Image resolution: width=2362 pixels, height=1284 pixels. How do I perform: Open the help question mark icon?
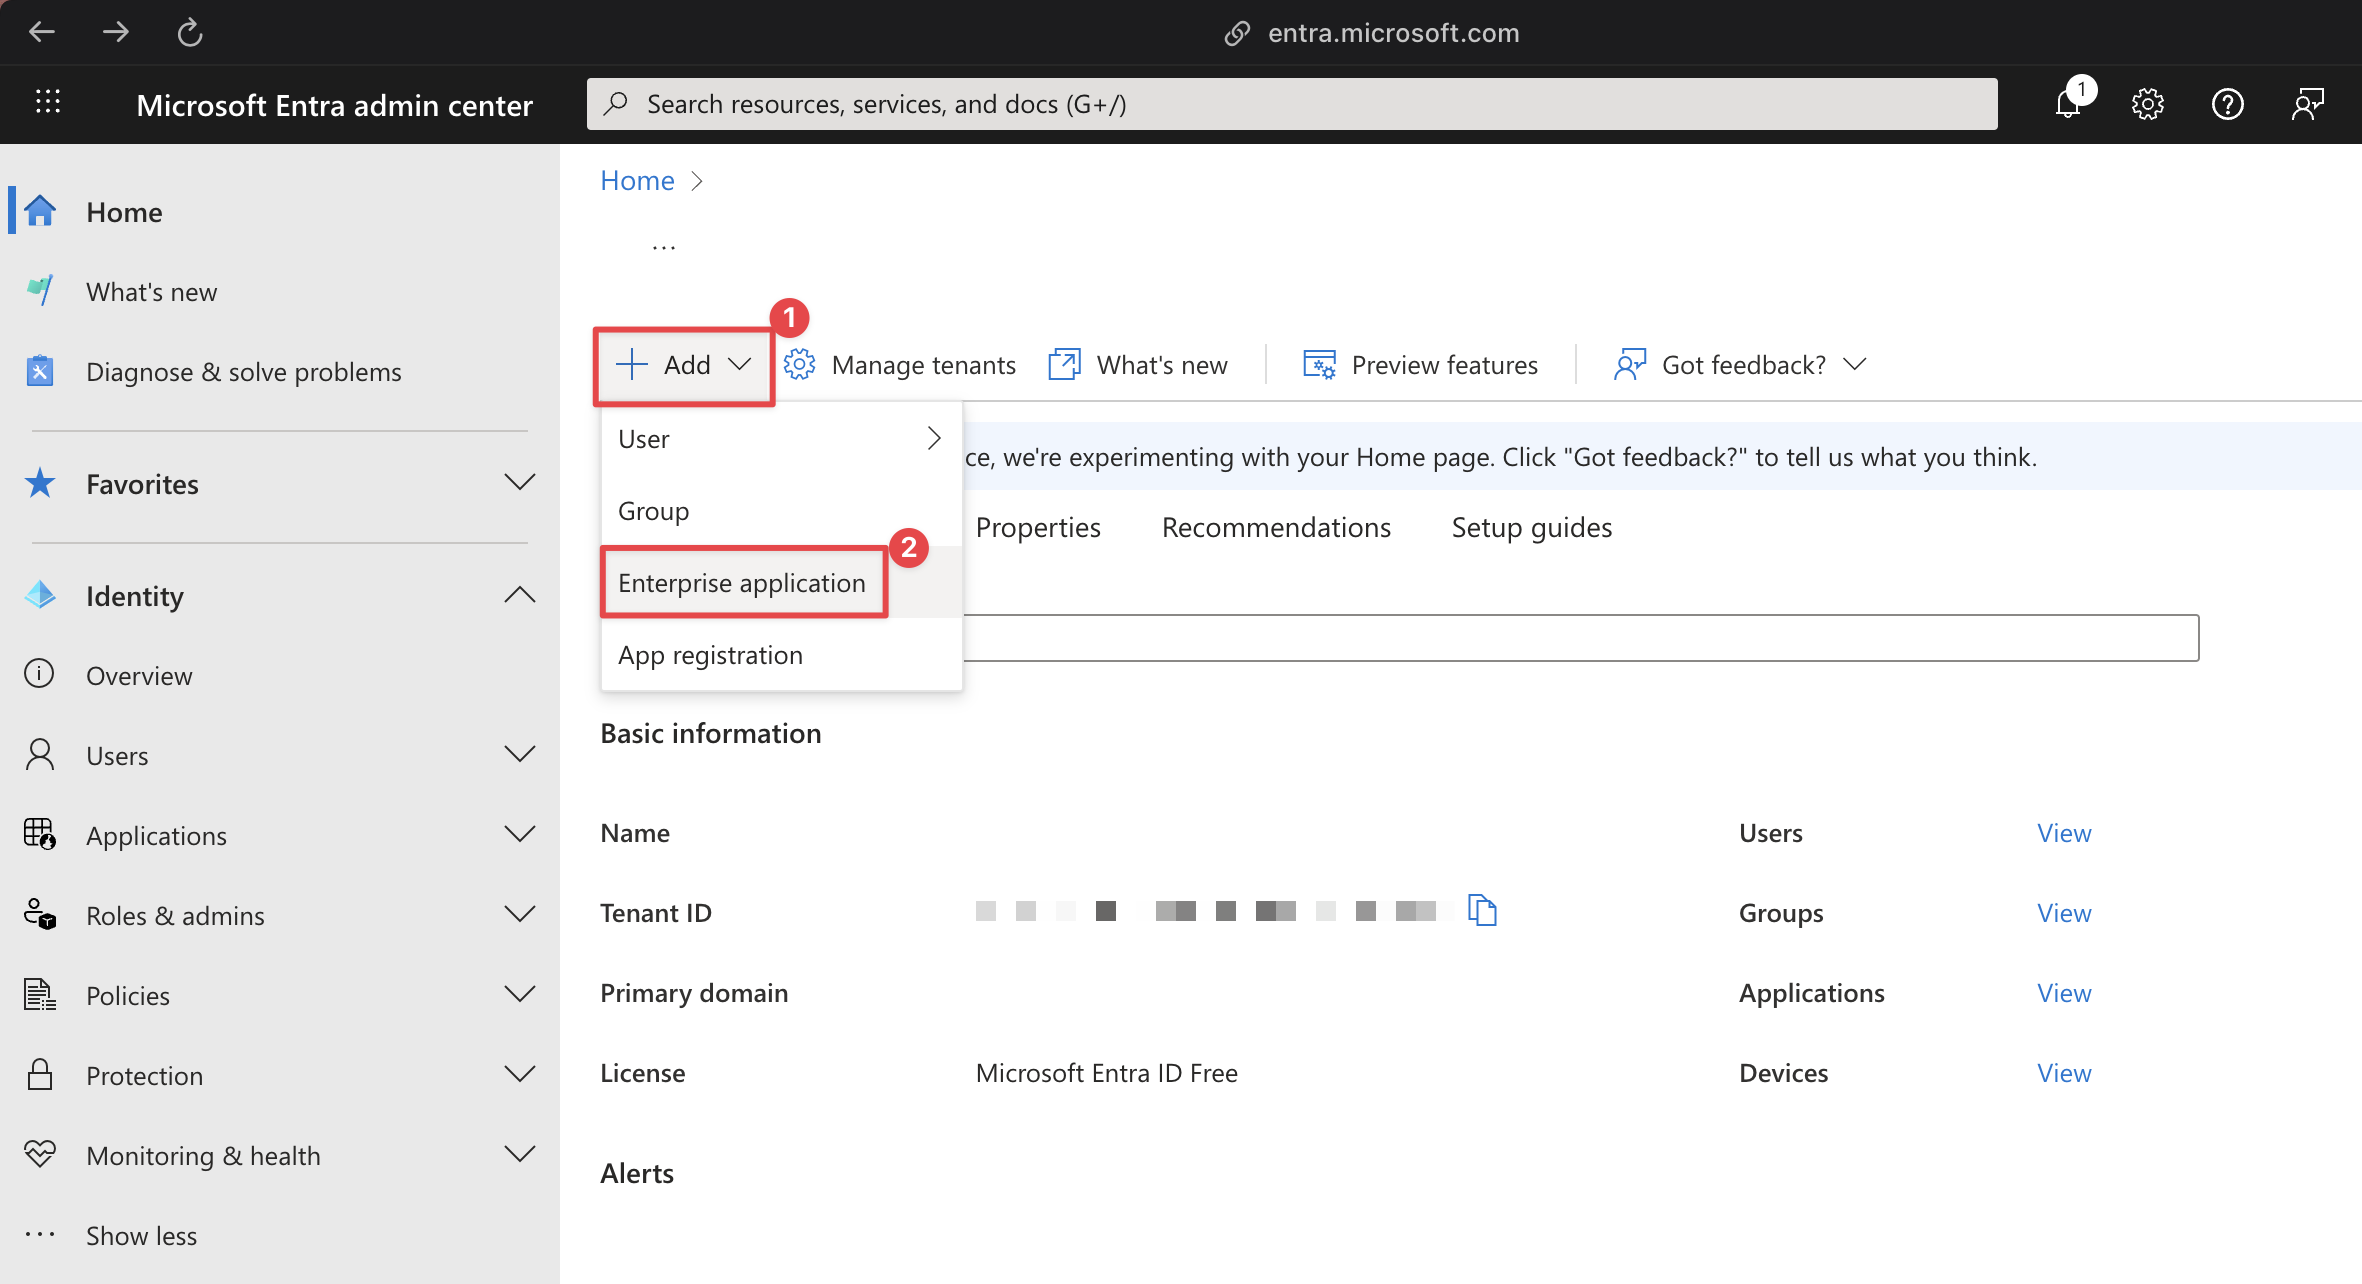pyautogui.click(x=2228, y=104)
